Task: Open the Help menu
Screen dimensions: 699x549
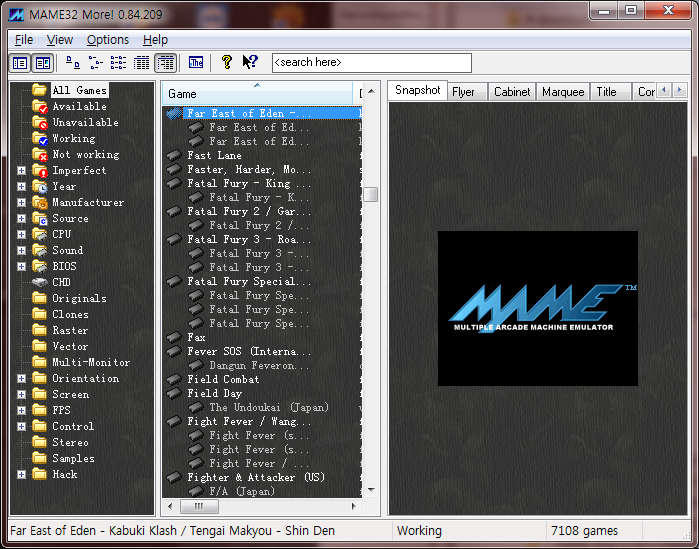Action: click(x=156, y=40)
